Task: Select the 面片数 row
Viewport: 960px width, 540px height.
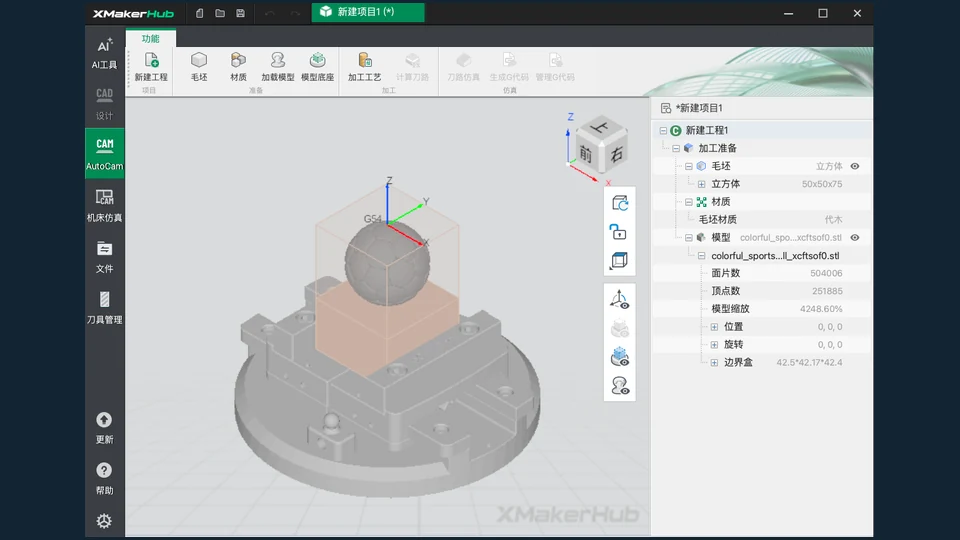Action: point(762,273)
